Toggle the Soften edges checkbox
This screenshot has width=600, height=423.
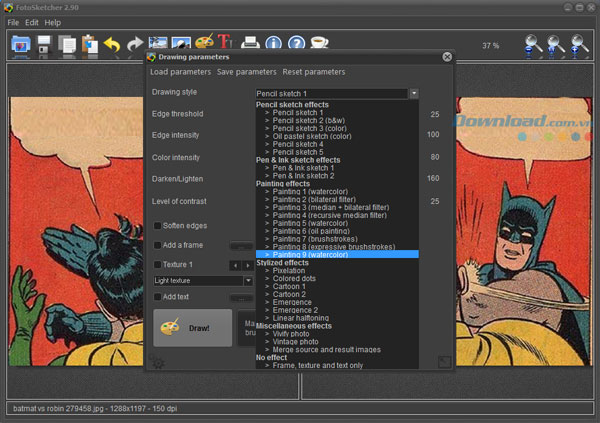click(157, 225)
